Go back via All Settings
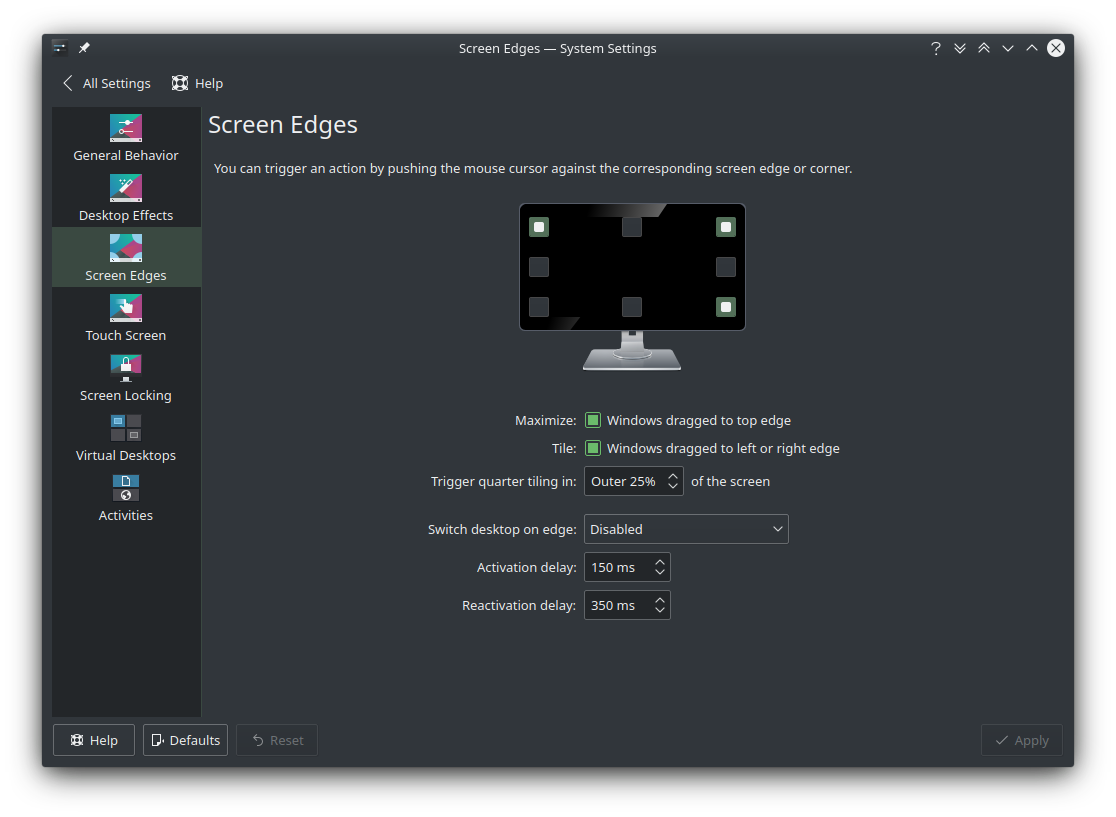The image size is (1116, 817). tap(105, 83)
